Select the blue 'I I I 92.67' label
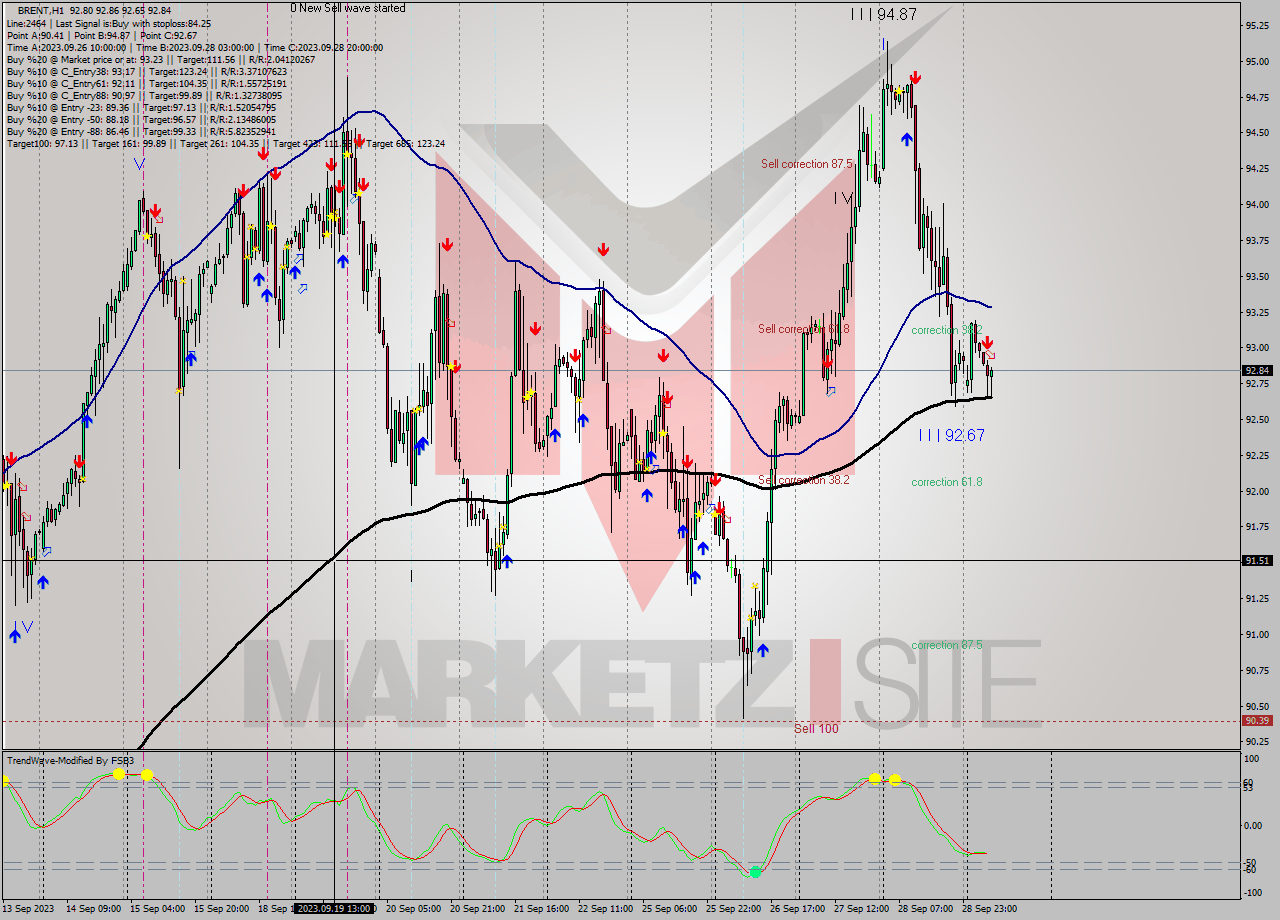Image resolution: width=1280 pixels, height=920 pixels. point(952,435)
